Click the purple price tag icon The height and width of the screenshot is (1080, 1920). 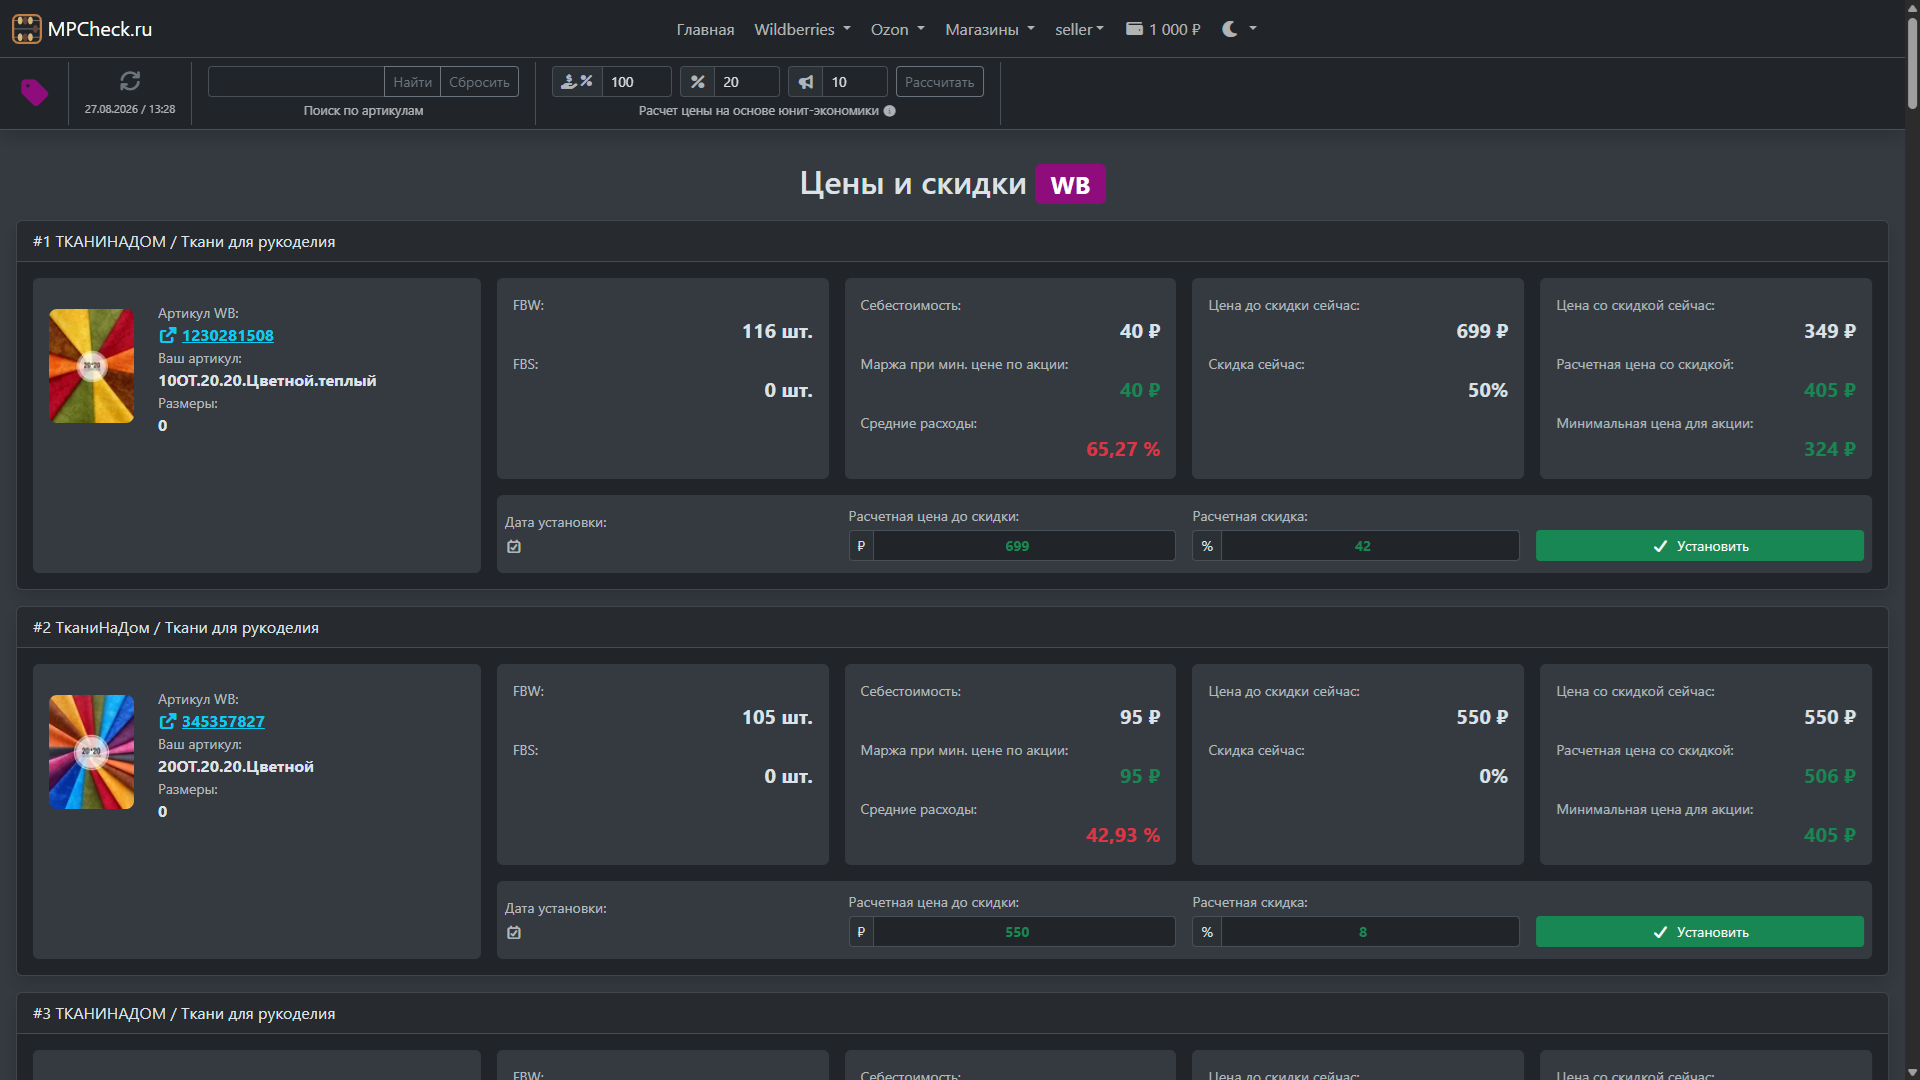tap(35, 93)
